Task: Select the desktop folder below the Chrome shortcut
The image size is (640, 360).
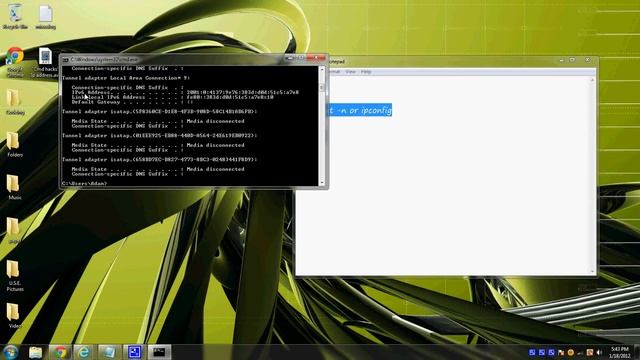Action: [x=15, y=102]
